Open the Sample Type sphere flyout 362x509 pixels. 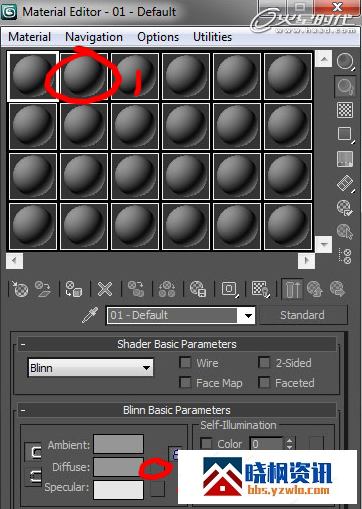345,62
